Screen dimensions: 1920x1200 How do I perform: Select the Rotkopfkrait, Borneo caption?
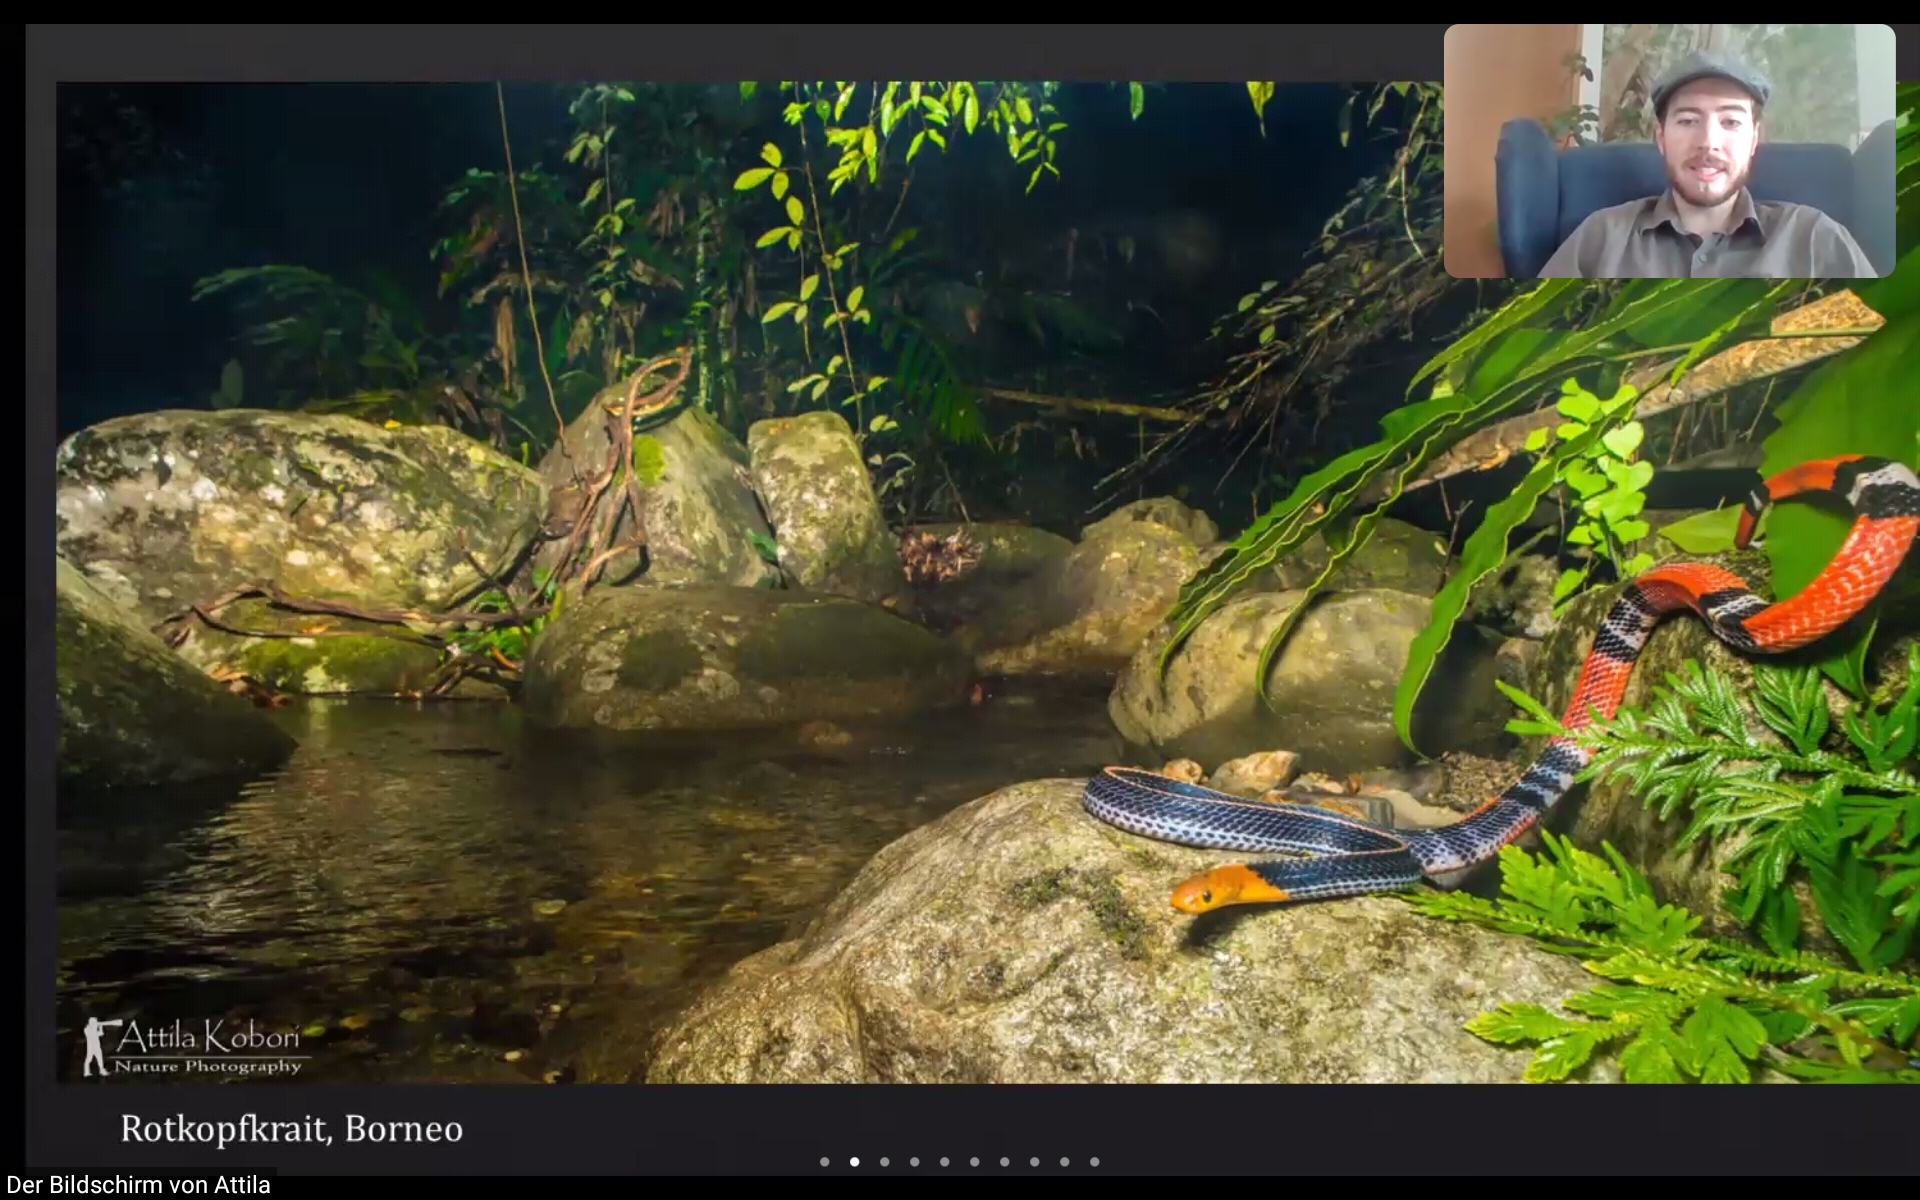pos(291,1129)
